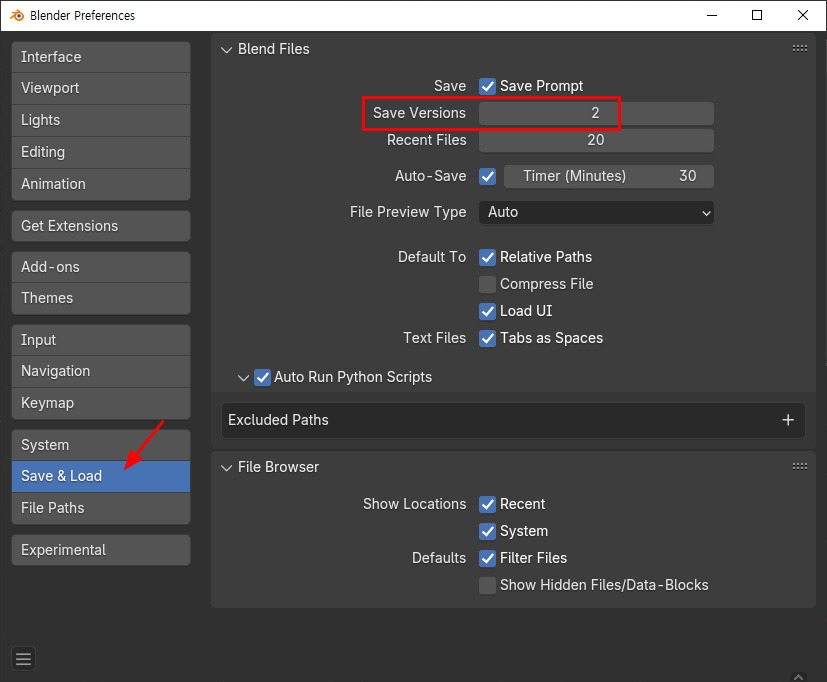Disable the Auto-Save checkbox

click(487, 176)
